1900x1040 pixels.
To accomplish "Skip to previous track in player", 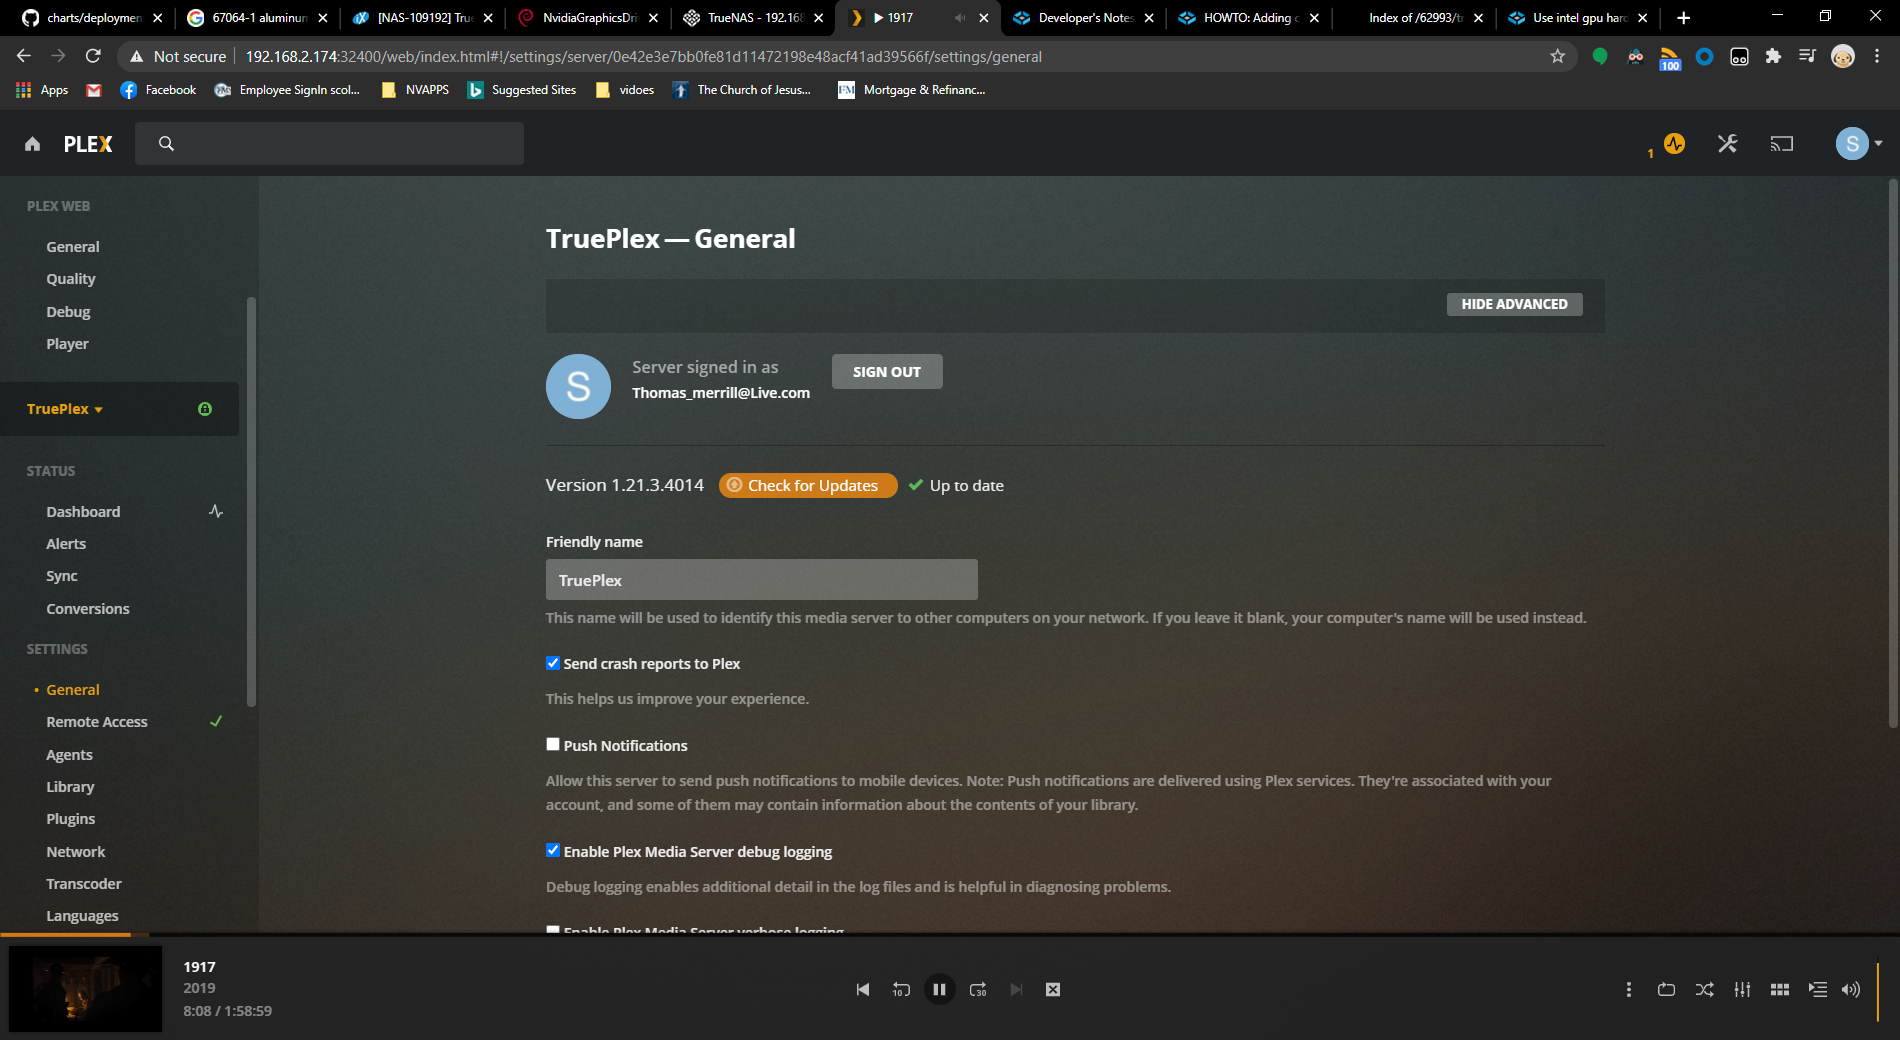I will point(863,989).
